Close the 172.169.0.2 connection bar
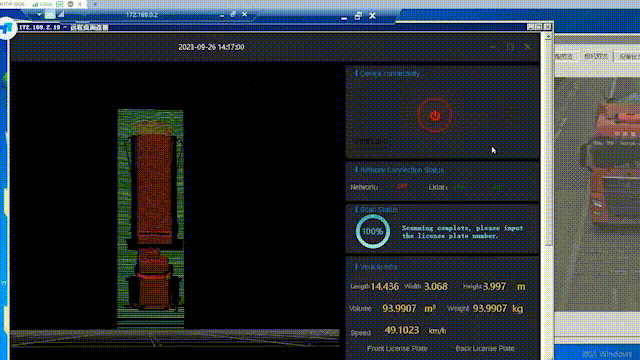This screenshot has height=360, width=640. [244, 15]
